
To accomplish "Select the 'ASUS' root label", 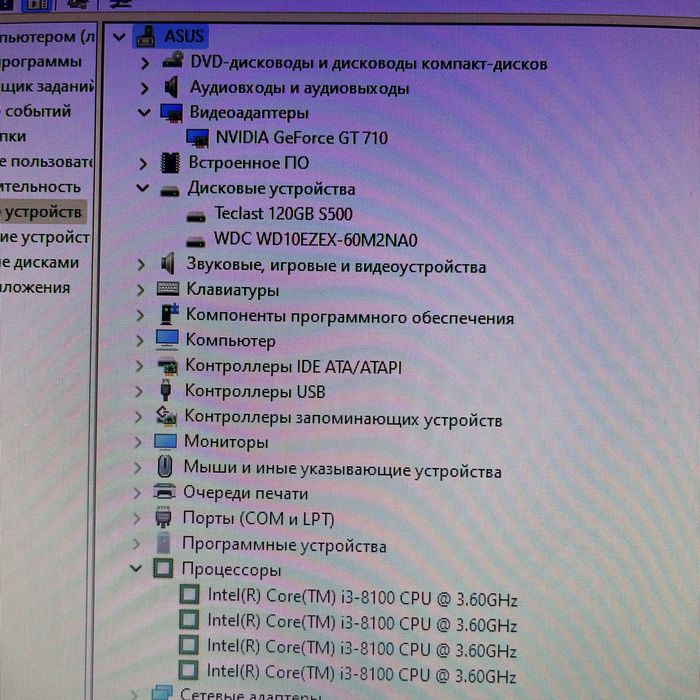I will (183, 36).
